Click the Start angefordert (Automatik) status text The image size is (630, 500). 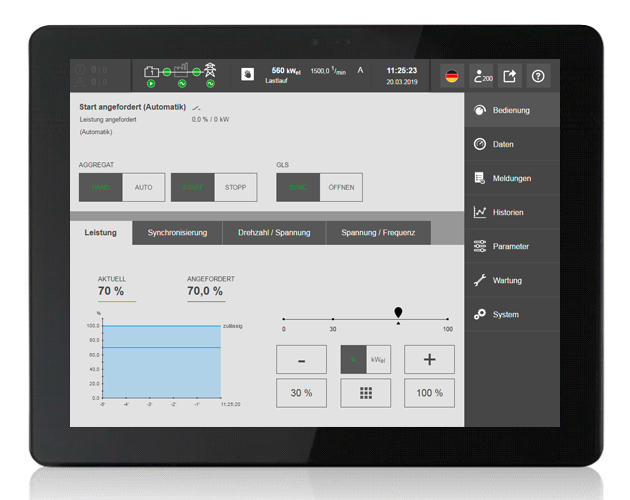tap(133, 107)
